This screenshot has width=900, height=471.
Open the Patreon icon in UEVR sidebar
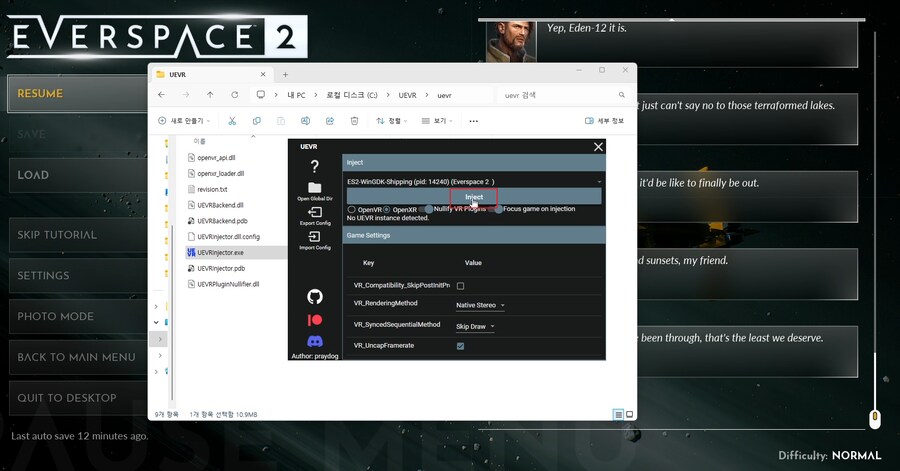pyautogui.click(x=315, y=320)
